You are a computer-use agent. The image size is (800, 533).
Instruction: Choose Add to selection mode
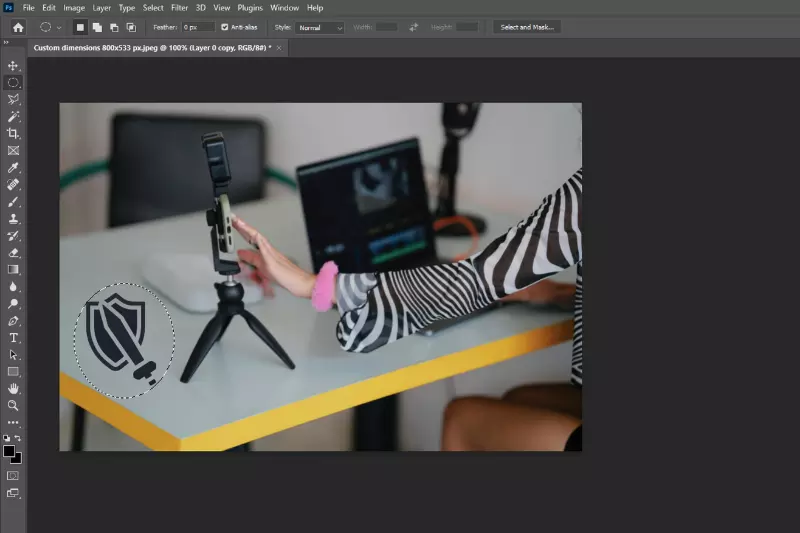[97, 28]
